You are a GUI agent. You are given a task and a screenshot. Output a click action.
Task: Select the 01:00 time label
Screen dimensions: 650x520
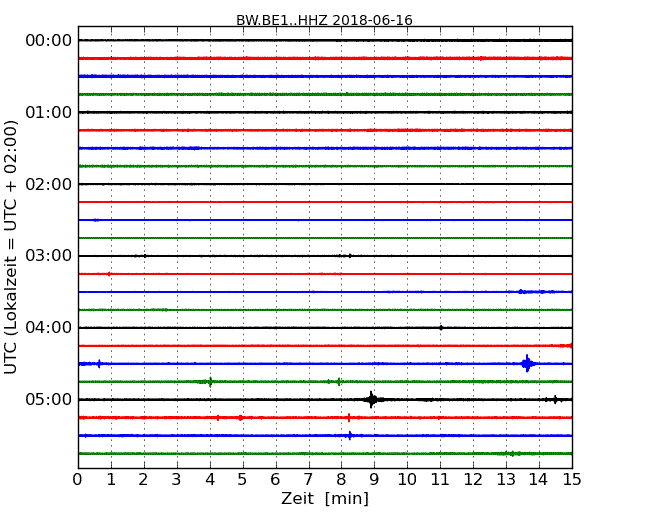click(x=49, y=112)
